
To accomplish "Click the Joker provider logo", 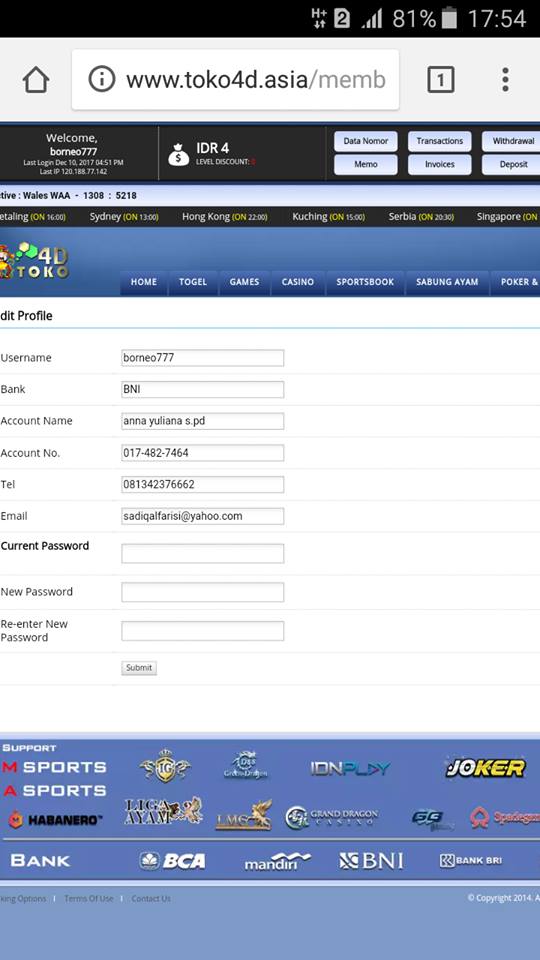I will tap(486, 768).
